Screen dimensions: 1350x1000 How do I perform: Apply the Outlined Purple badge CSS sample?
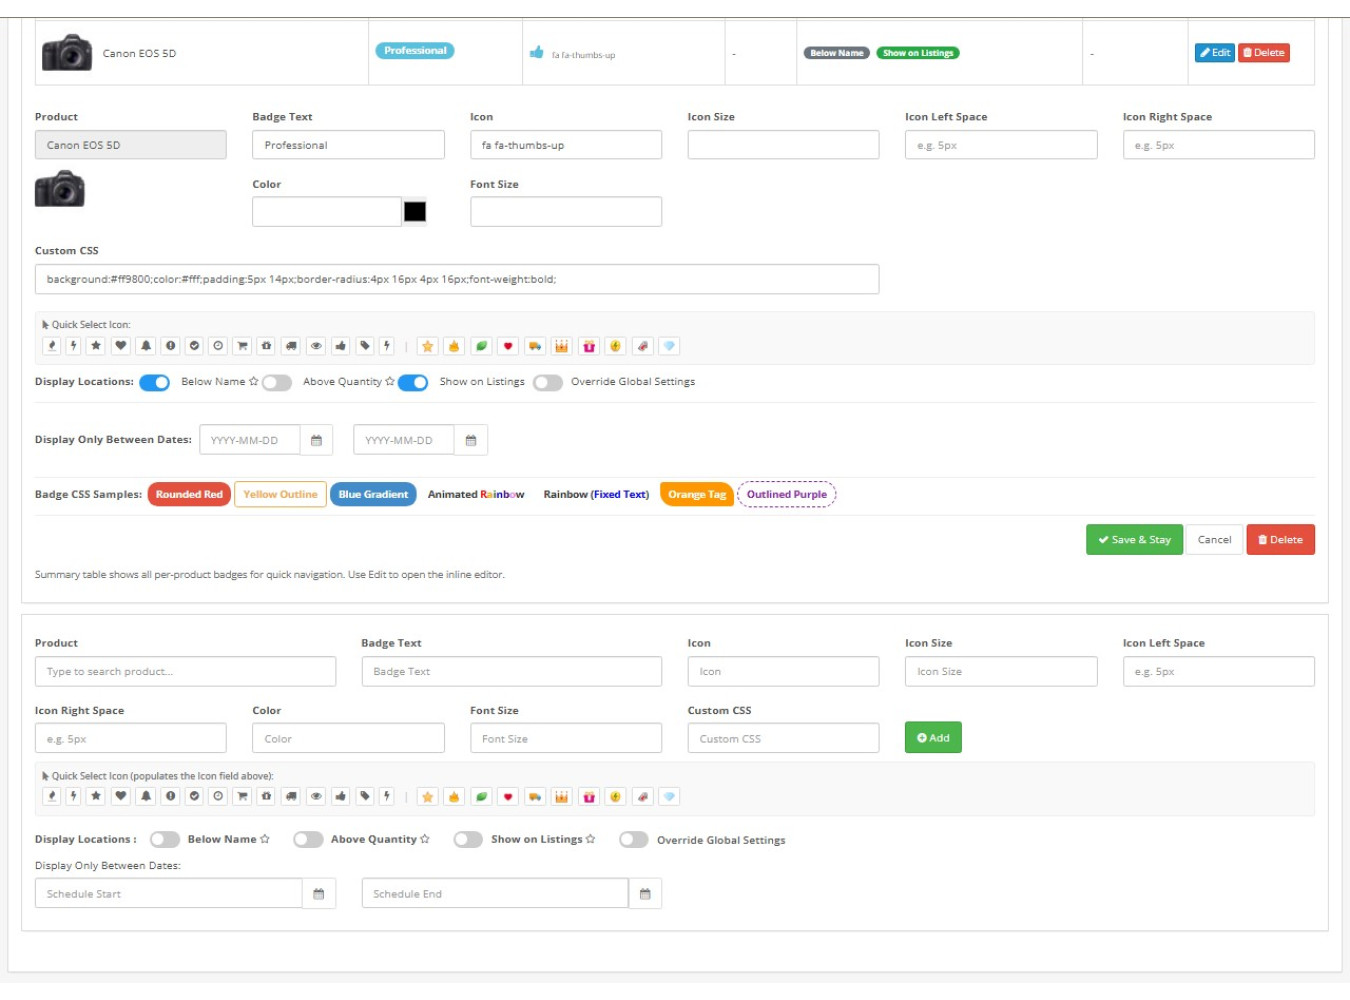pos(786,495)
